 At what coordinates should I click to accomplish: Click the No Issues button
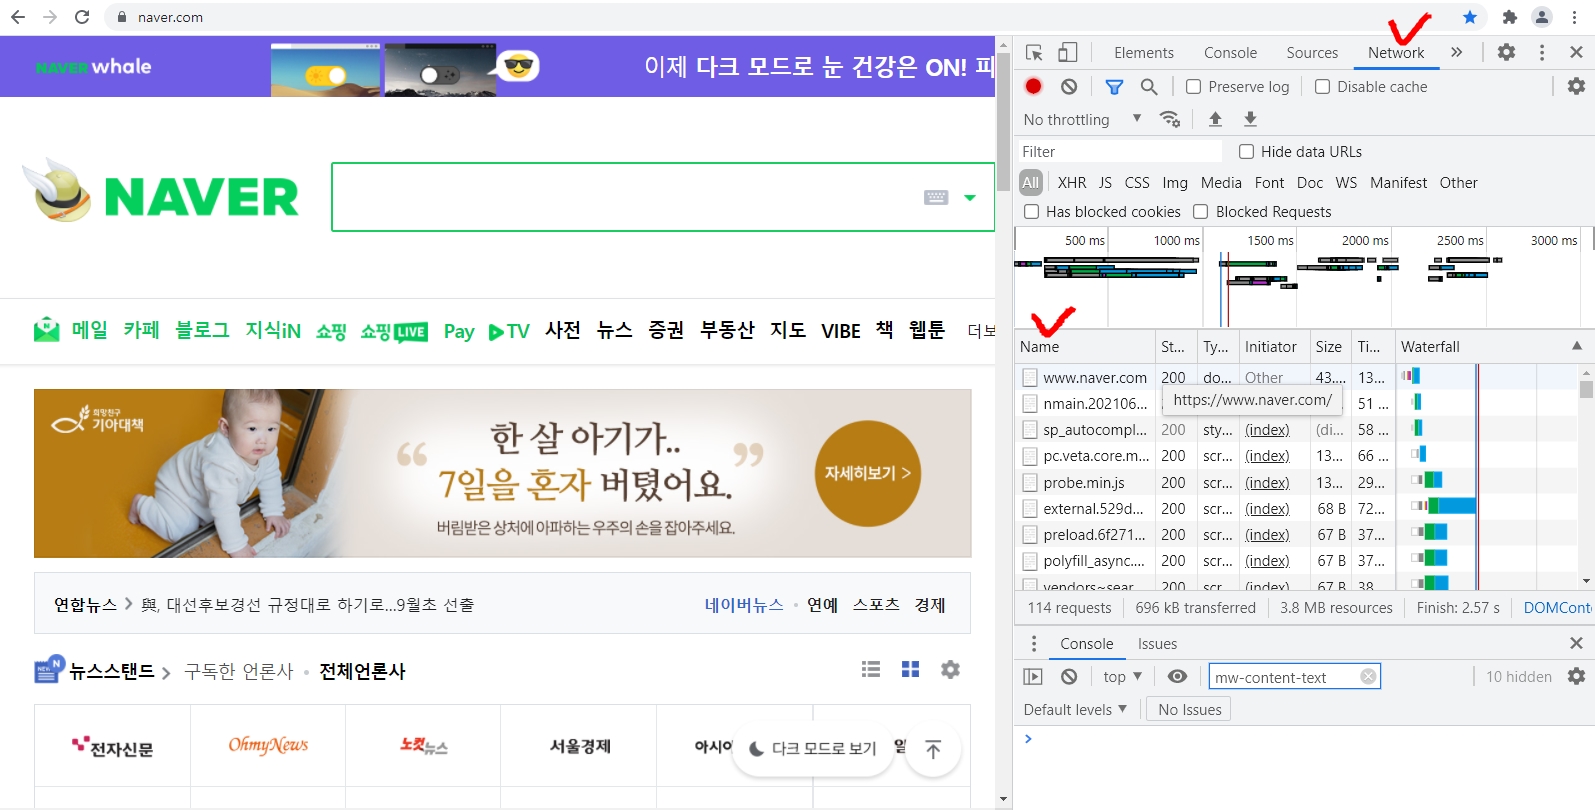point(1189,710)
